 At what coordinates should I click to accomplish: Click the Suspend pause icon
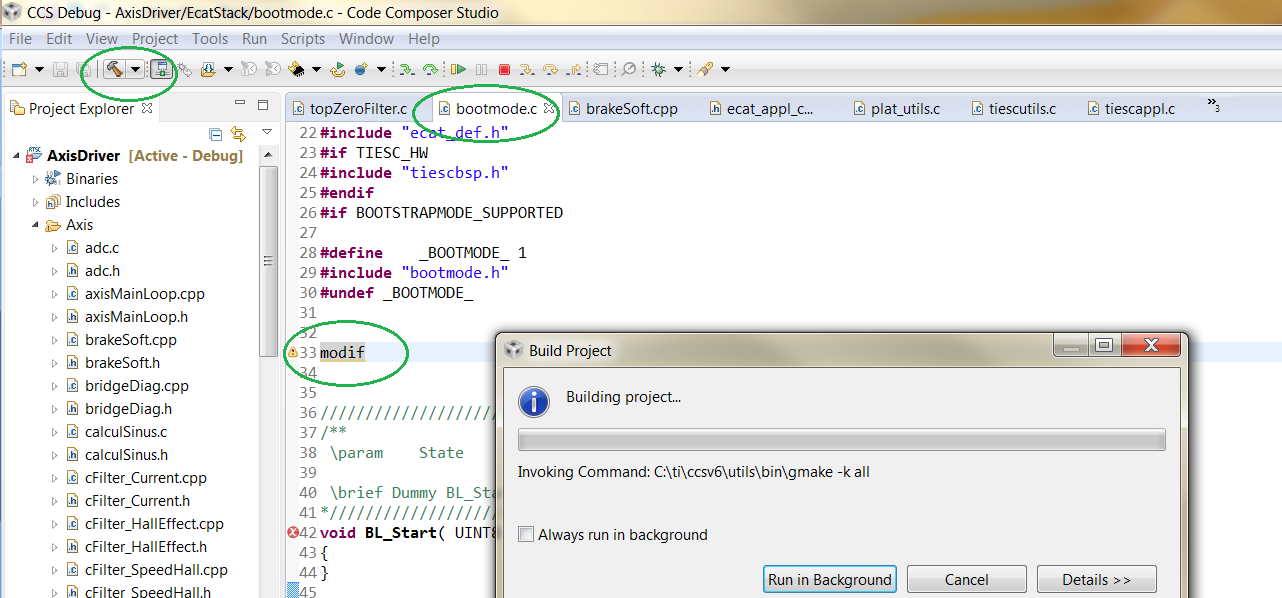click(481, 69)
